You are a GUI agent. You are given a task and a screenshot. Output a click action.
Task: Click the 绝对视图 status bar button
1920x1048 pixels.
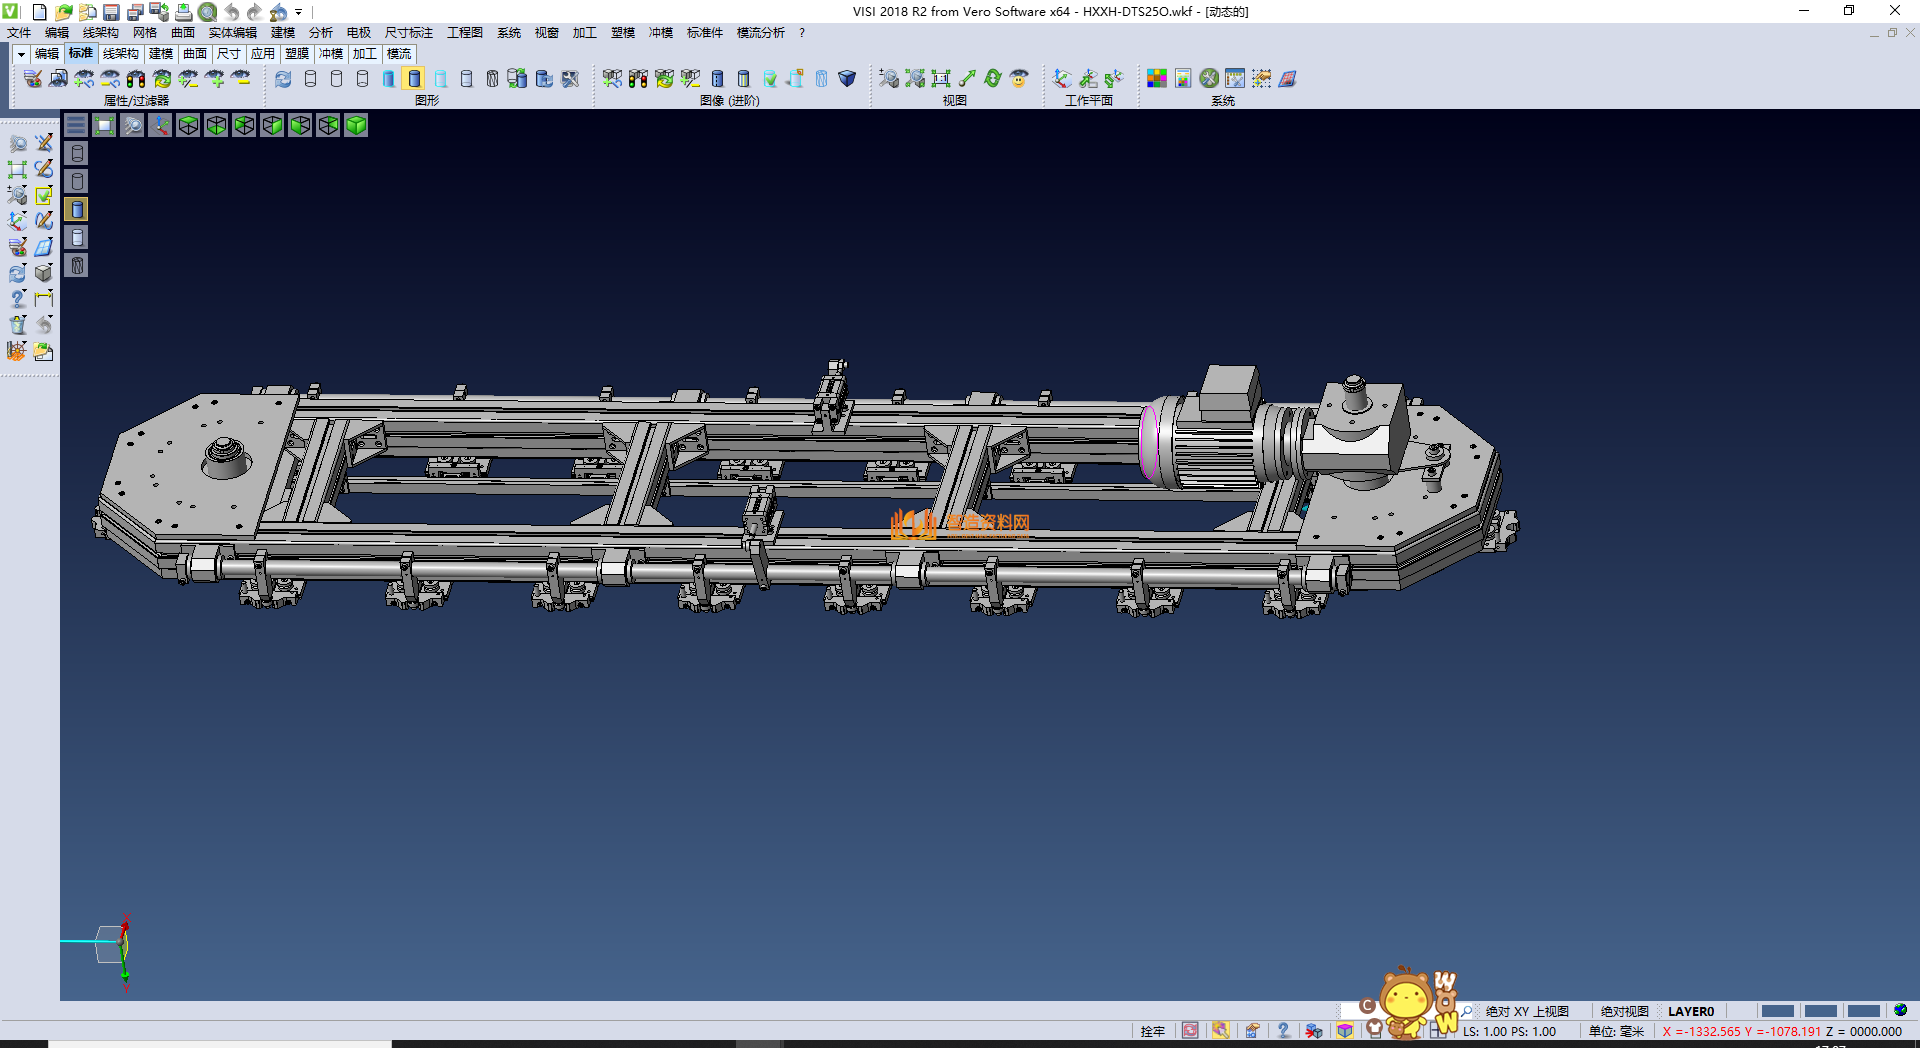tap(1624, 1011)
